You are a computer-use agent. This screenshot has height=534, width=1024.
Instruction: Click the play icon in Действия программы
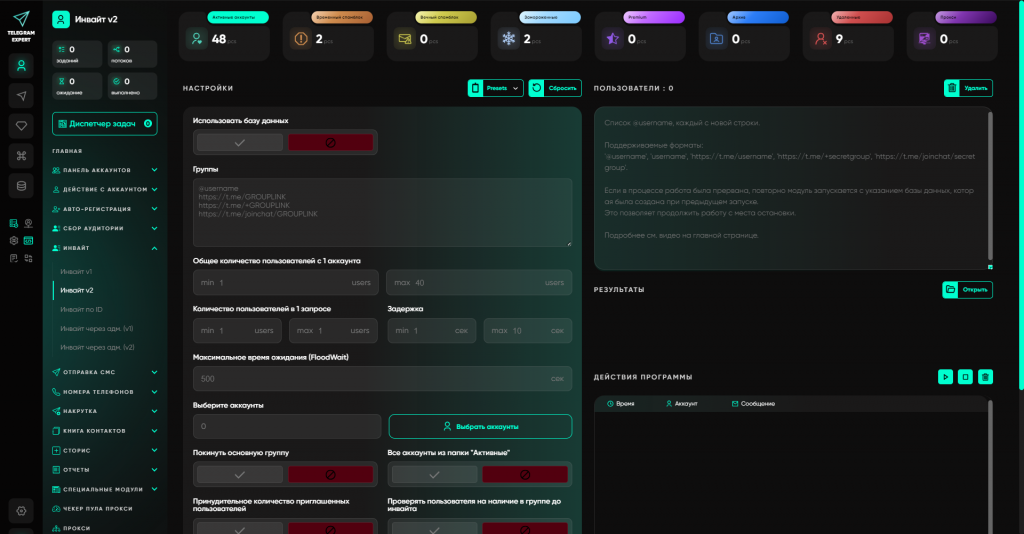[x=945, y=377]
